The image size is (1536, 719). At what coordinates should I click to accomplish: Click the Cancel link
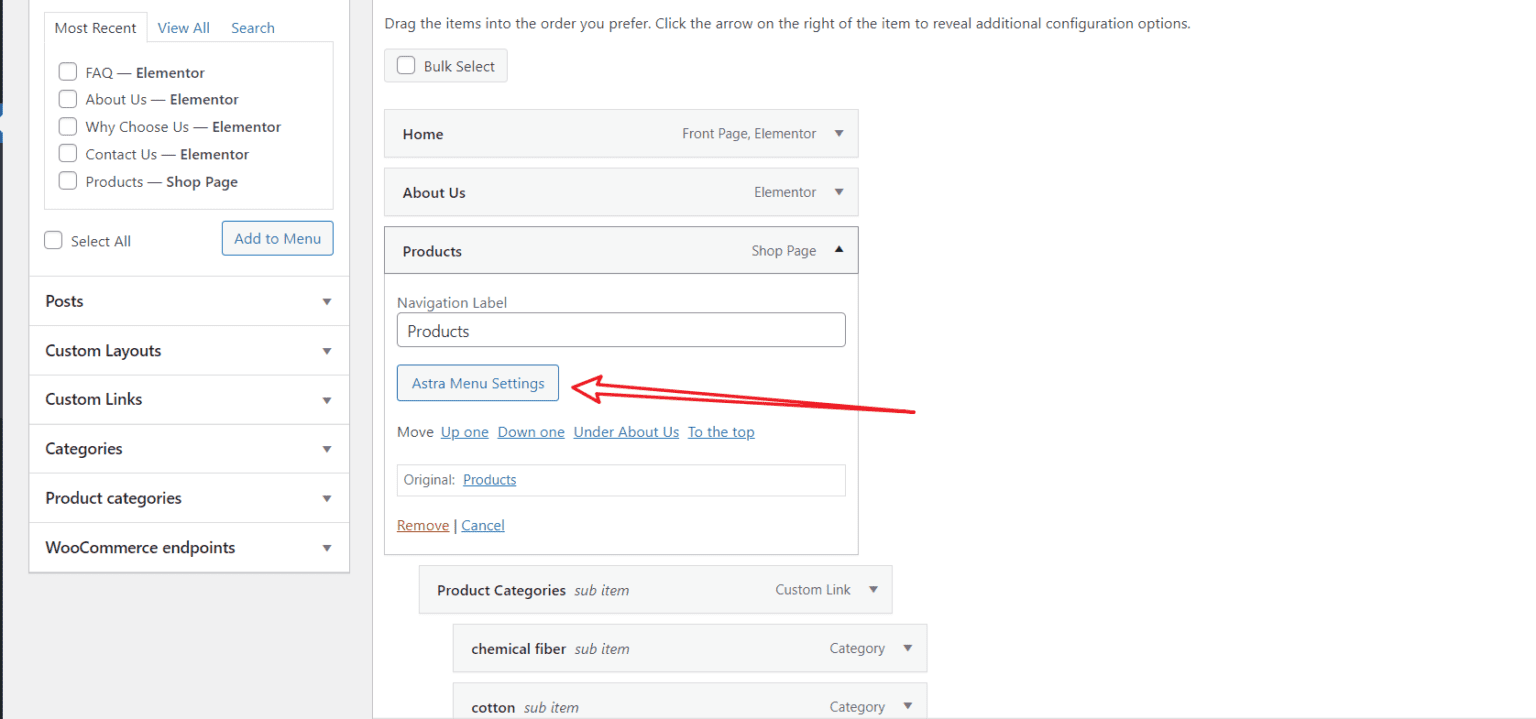pyautogui.click(x=483, y=526)
